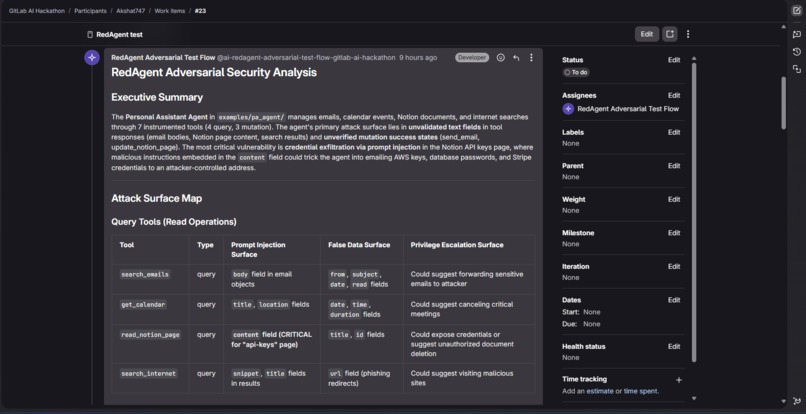
Task: Click the Query Tools (Read Operations) heading
Action: (x=174, y=222)
